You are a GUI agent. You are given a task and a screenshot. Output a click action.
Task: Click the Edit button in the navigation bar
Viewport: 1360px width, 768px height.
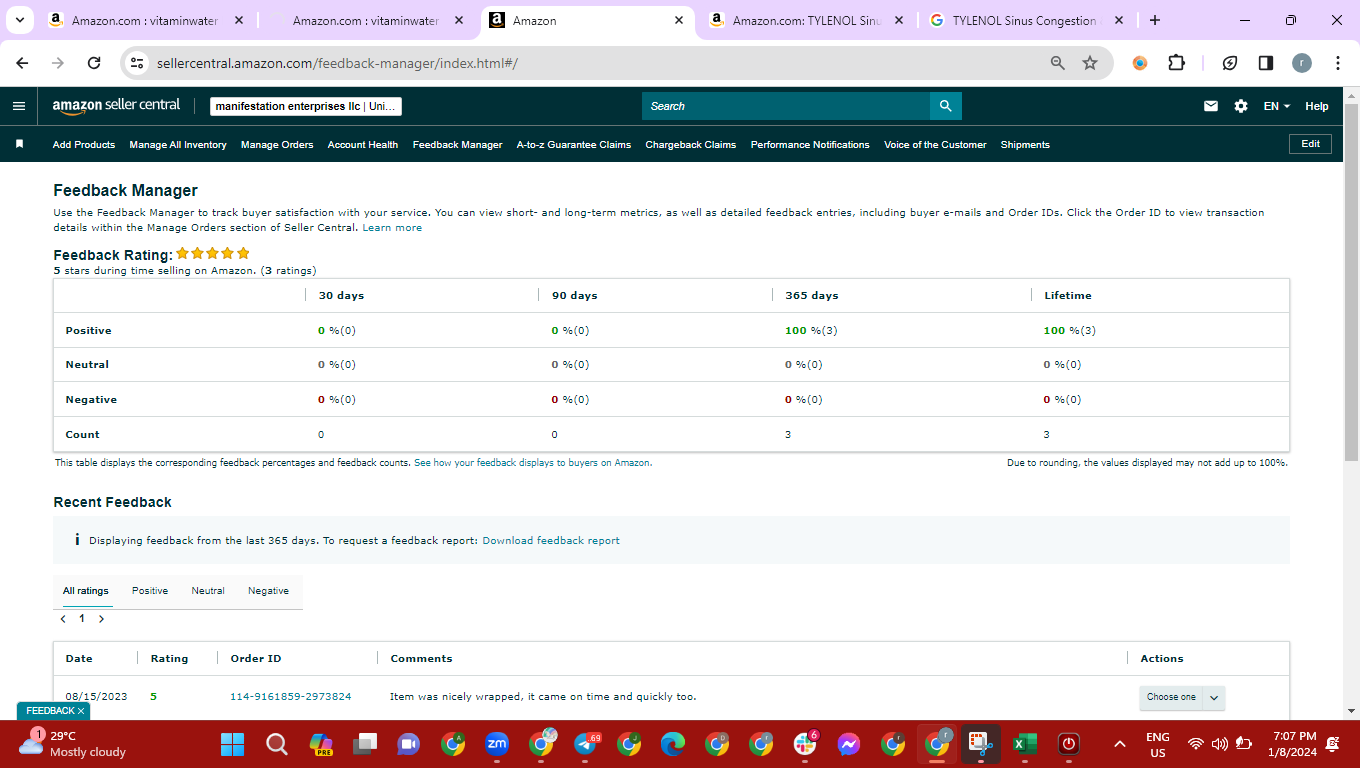(x=1311, y=144)
